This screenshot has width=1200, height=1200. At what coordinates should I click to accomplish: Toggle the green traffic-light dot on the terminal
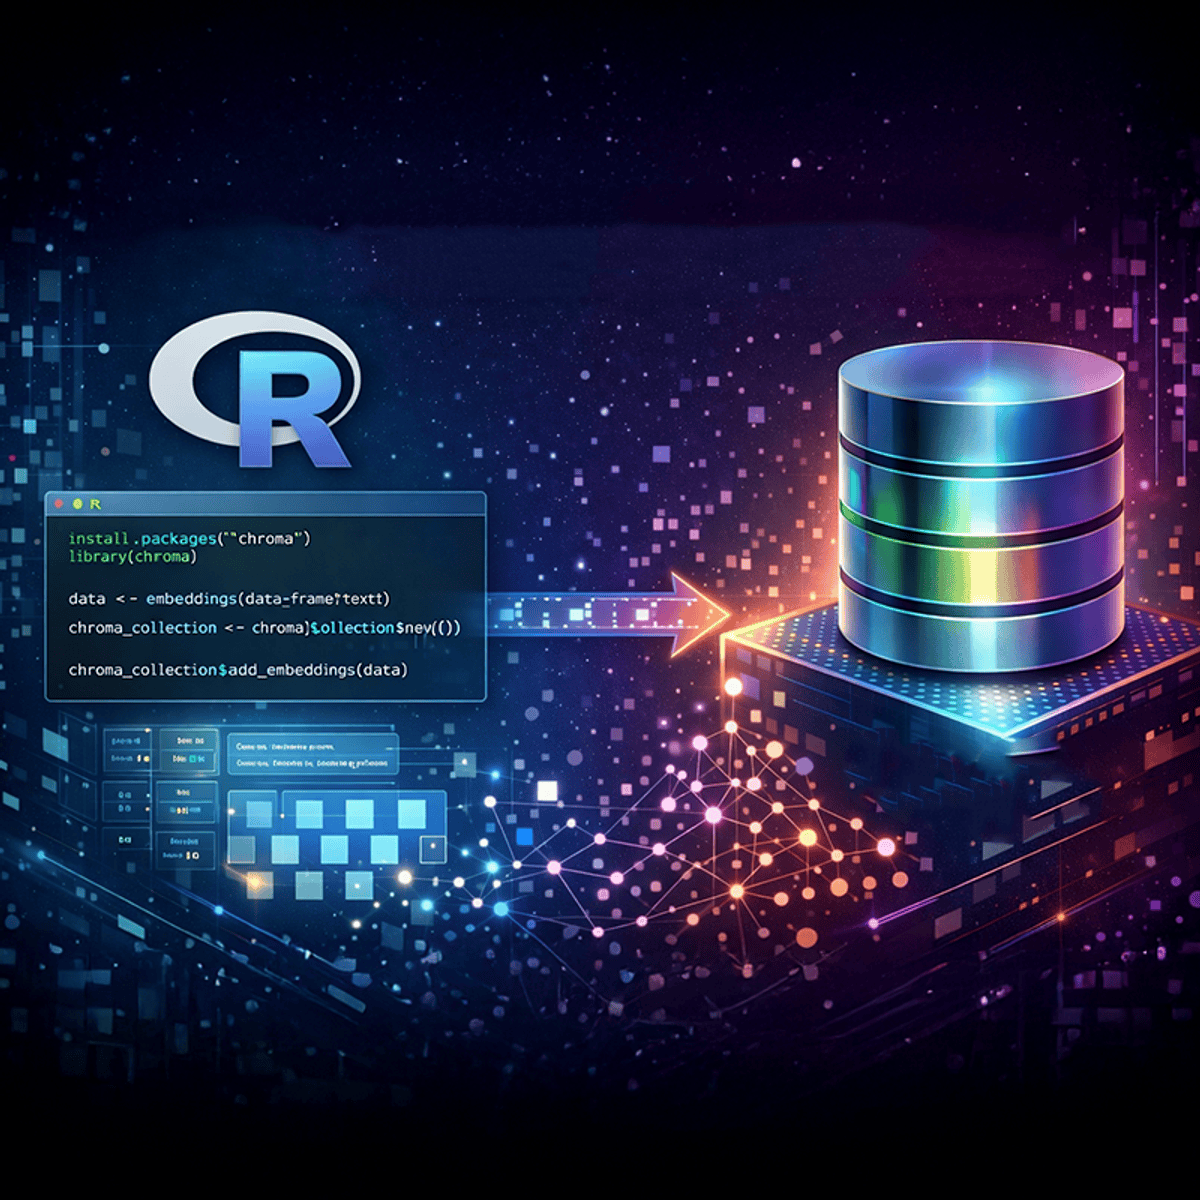[76, 505]
